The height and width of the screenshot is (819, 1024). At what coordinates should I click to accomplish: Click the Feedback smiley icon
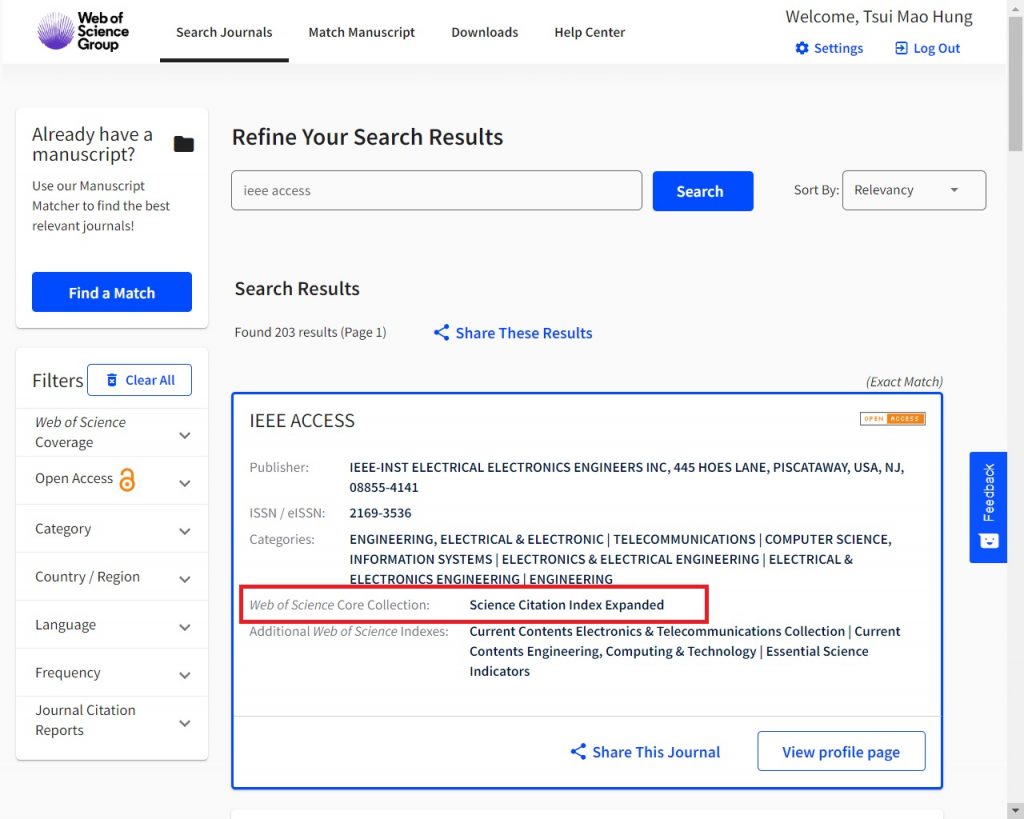pos(989,541)
